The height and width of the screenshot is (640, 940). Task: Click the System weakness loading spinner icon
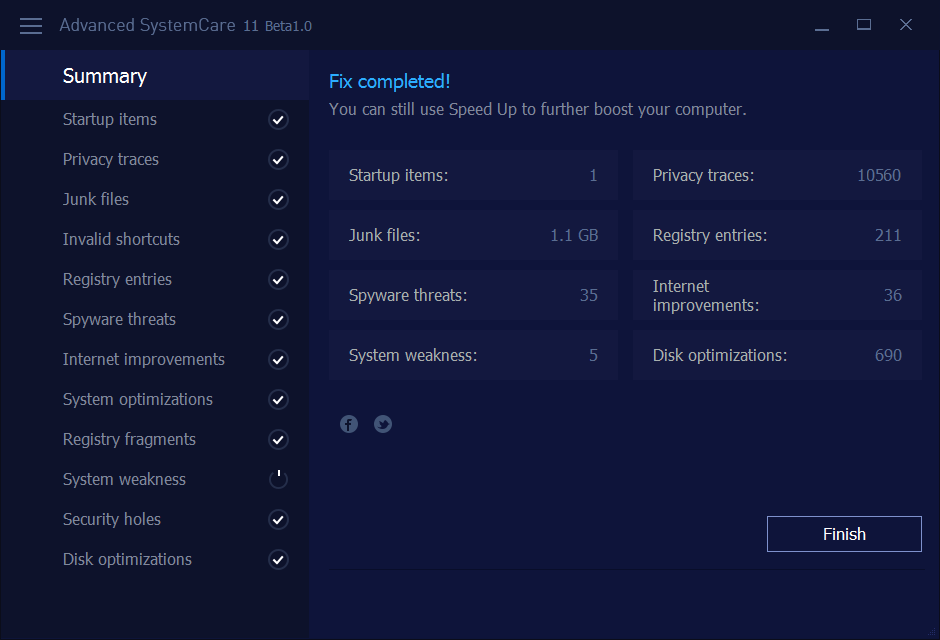pos(278,480)
